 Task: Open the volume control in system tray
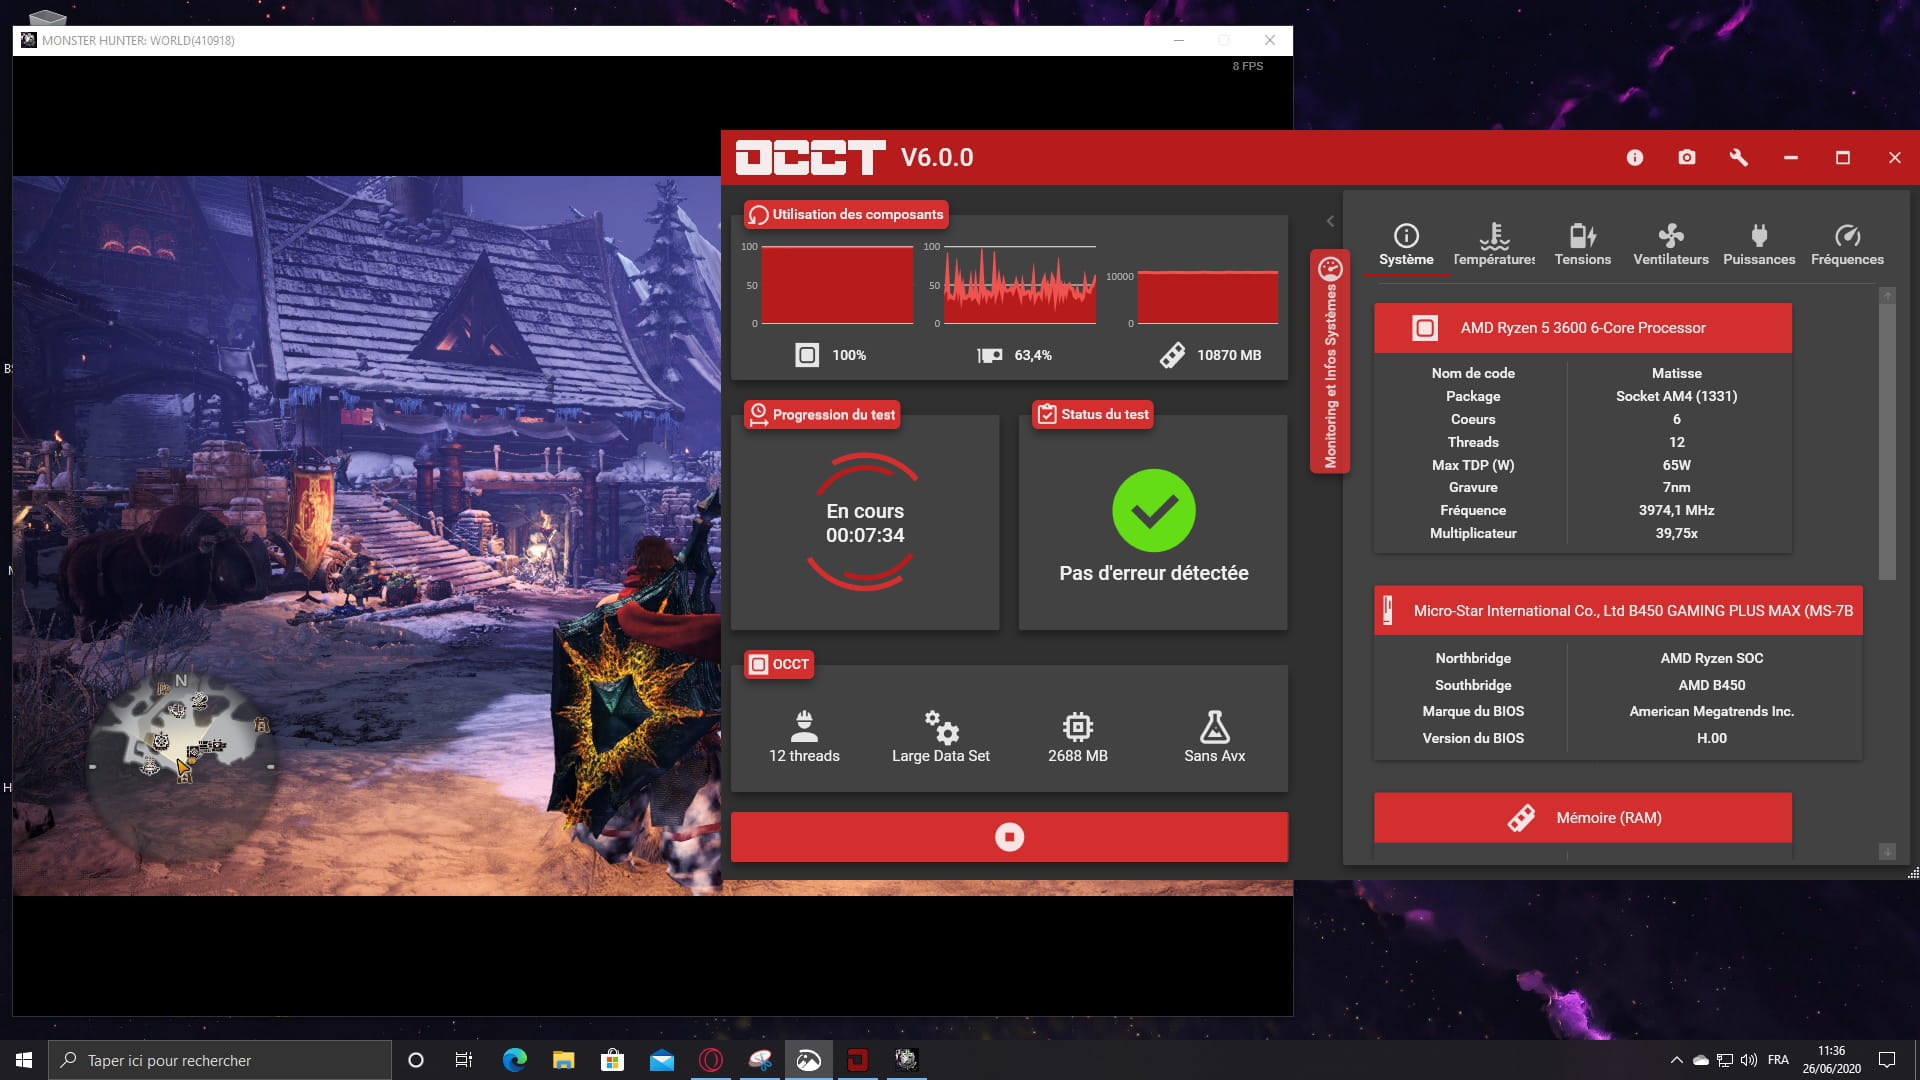click(1748, 1060)
